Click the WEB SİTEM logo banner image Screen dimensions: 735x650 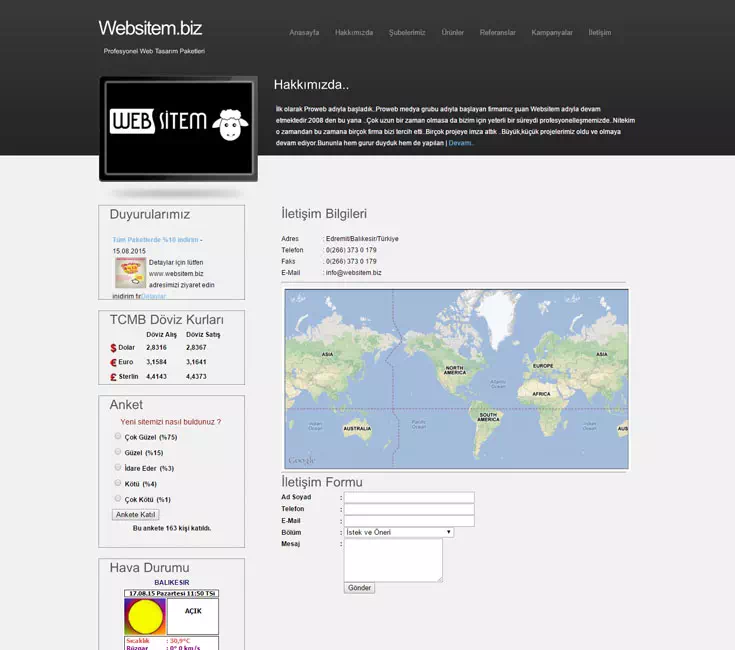click(x=178, y=128)
